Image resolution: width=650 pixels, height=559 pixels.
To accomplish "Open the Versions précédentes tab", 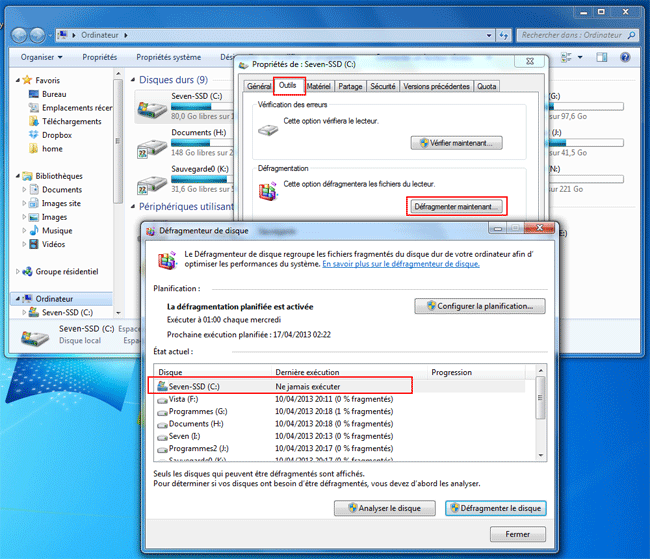I will [x=436, y=86].
